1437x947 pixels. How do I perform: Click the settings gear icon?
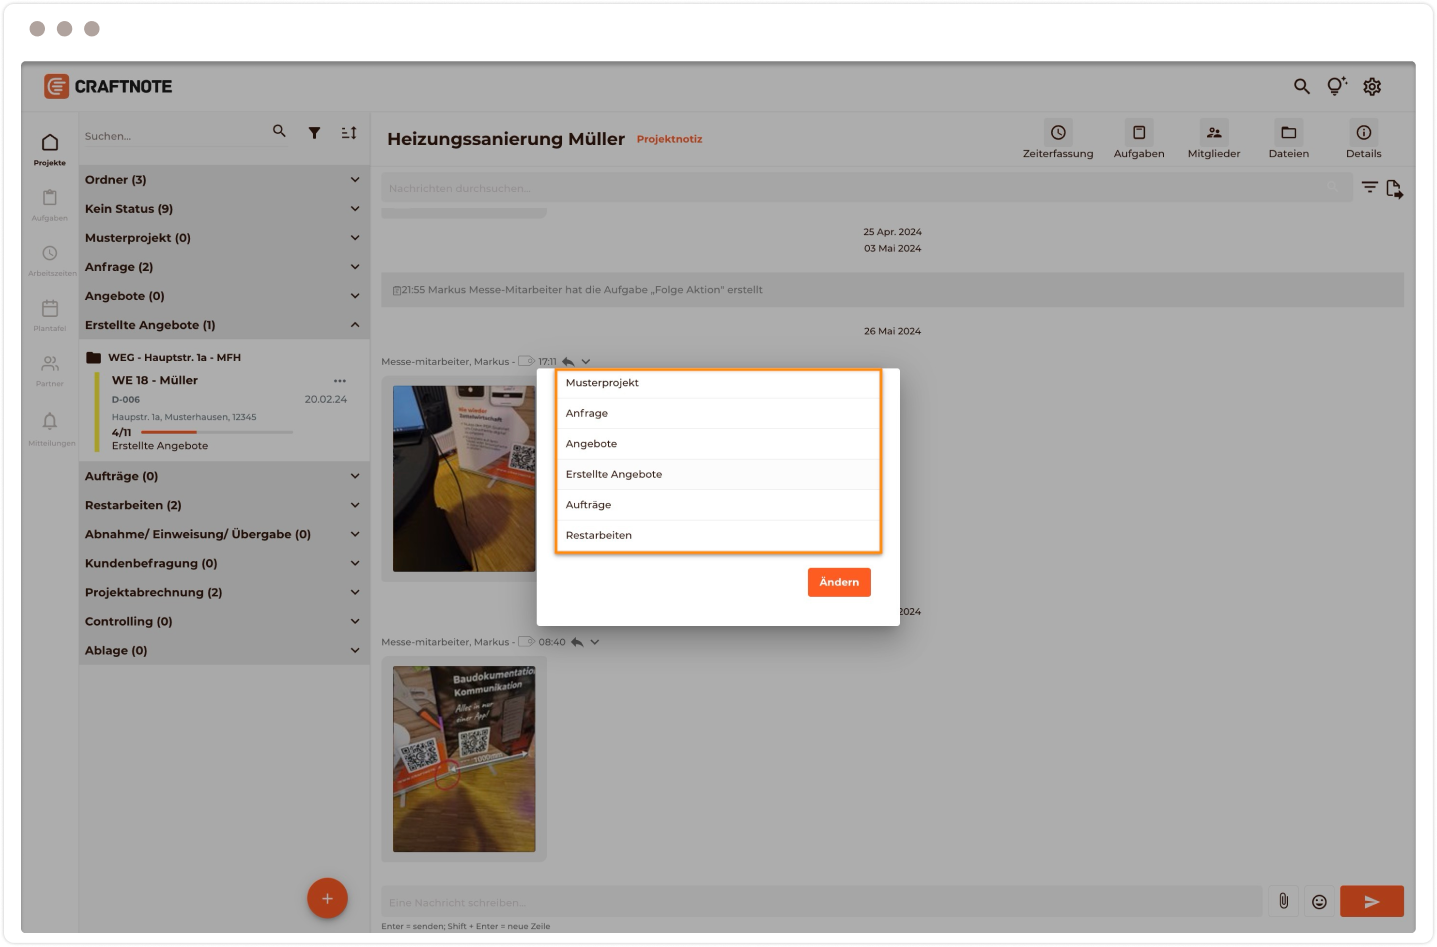pos(1372,87)
